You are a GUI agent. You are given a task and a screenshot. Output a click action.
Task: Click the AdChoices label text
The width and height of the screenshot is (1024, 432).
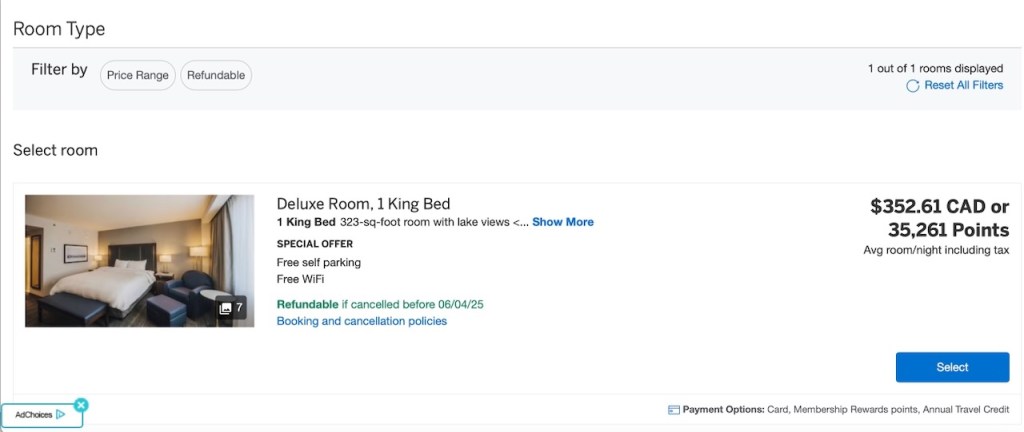[x=34, y=414]
